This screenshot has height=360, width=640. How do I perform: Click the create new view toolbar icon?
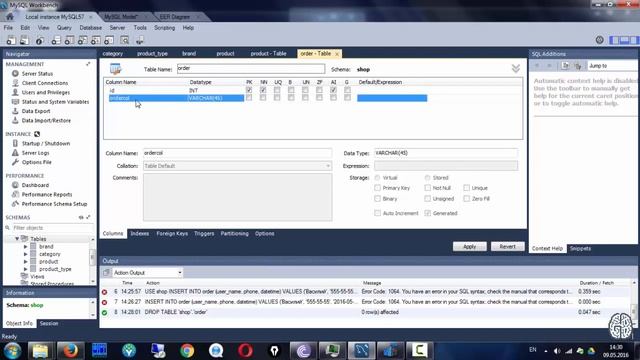[82, 40]
